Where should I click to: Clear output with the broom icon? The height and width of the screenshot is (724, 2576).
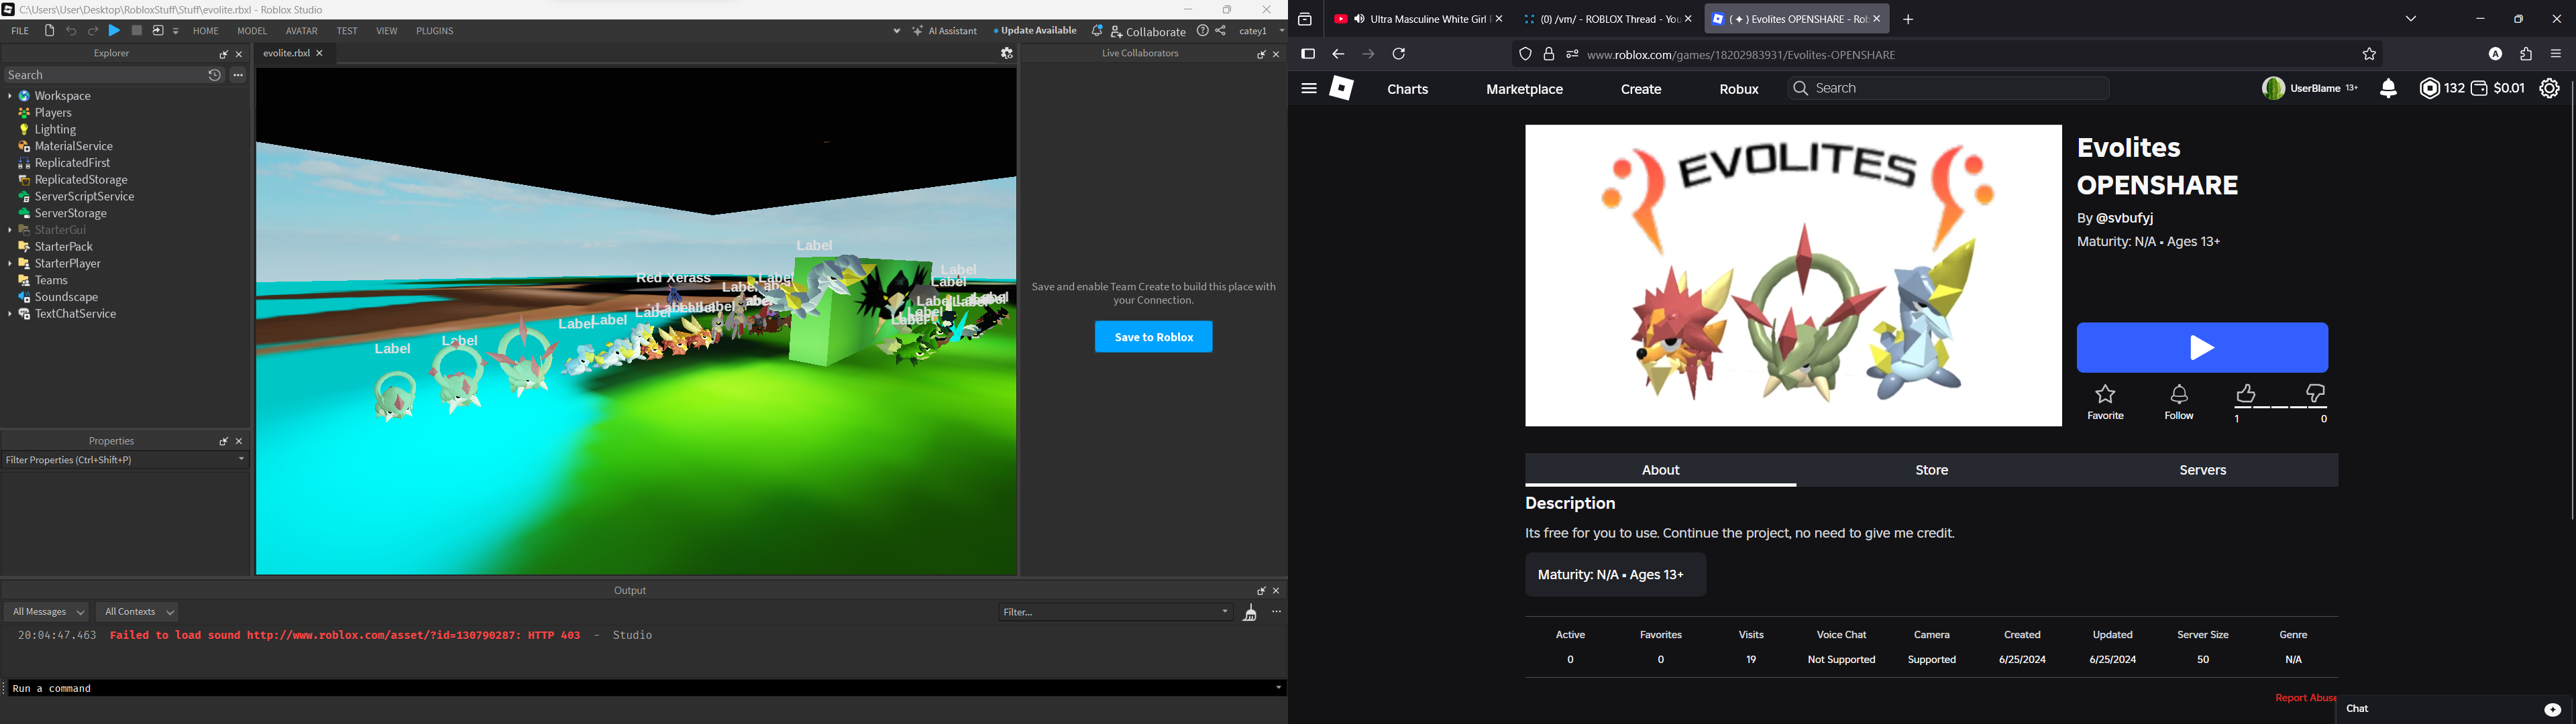(1250, 613)
